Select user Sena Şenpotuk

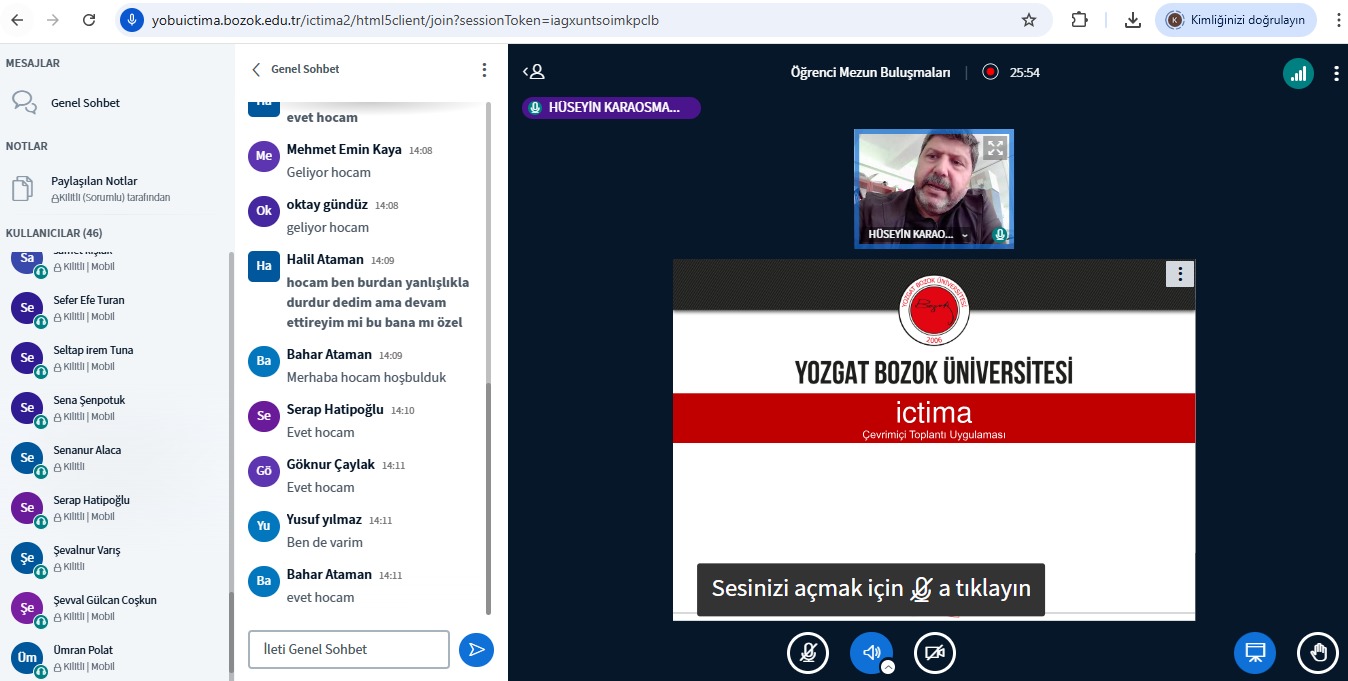pyautogui.click(x=116, y=407)
